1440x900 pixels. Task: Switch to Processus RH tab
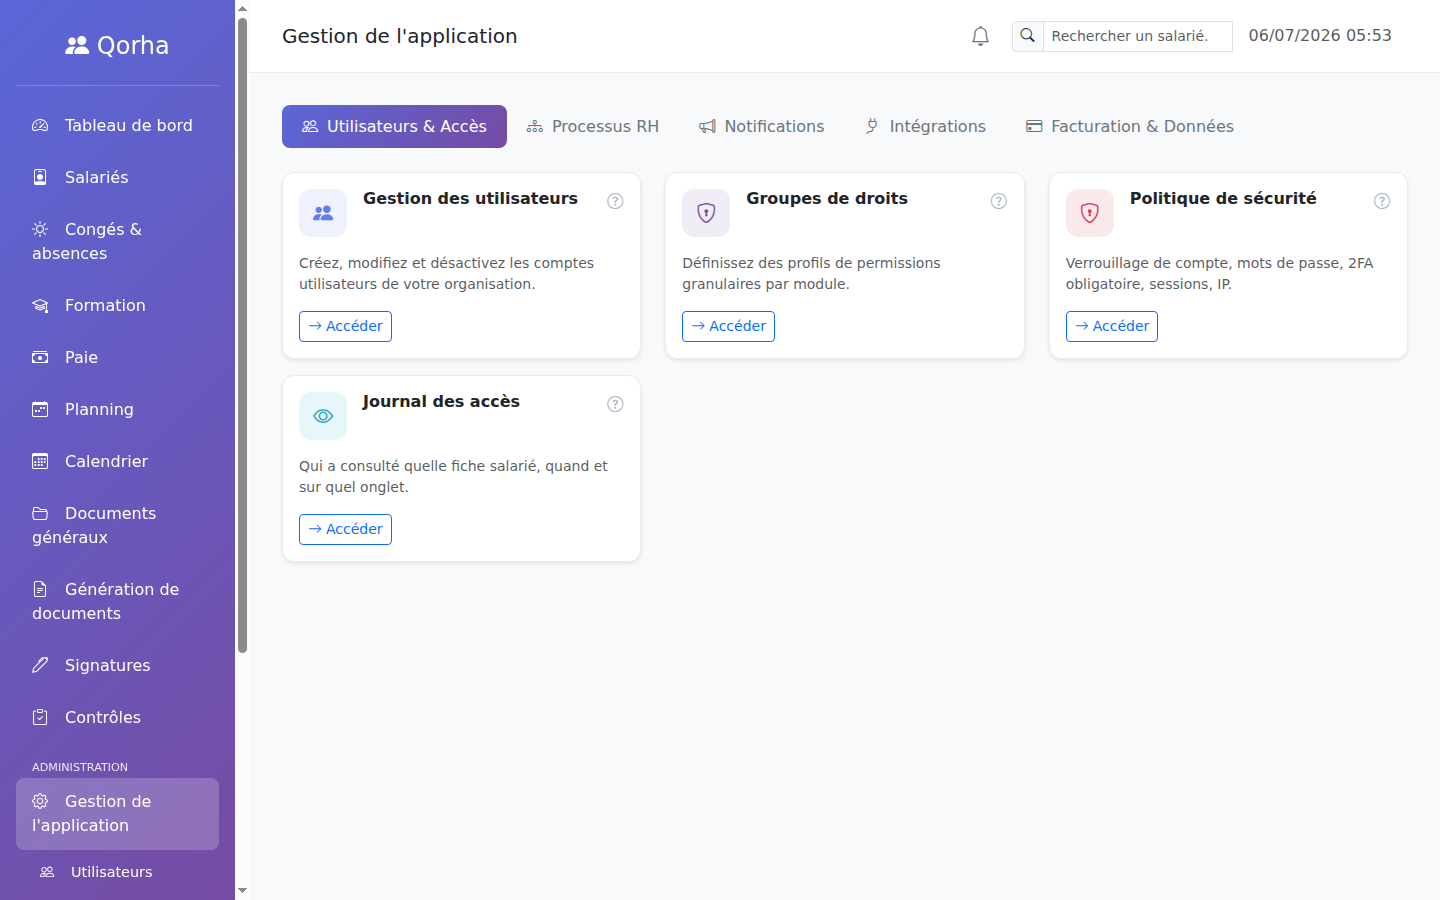593,126
